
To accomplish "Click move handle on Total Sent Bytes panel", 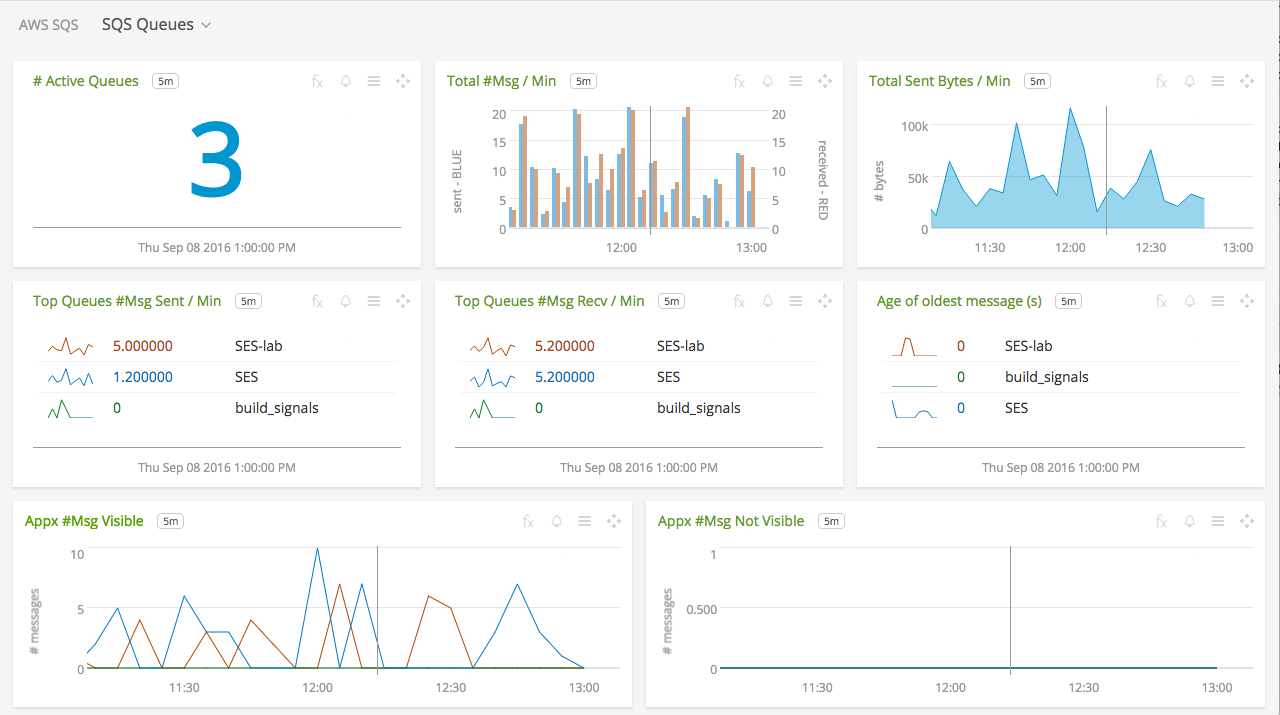I will [1247, 81].
